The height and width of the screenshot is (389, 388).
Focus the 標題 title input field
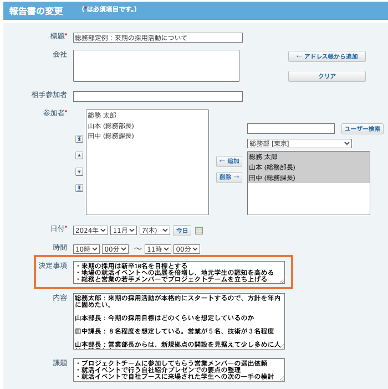158,38
